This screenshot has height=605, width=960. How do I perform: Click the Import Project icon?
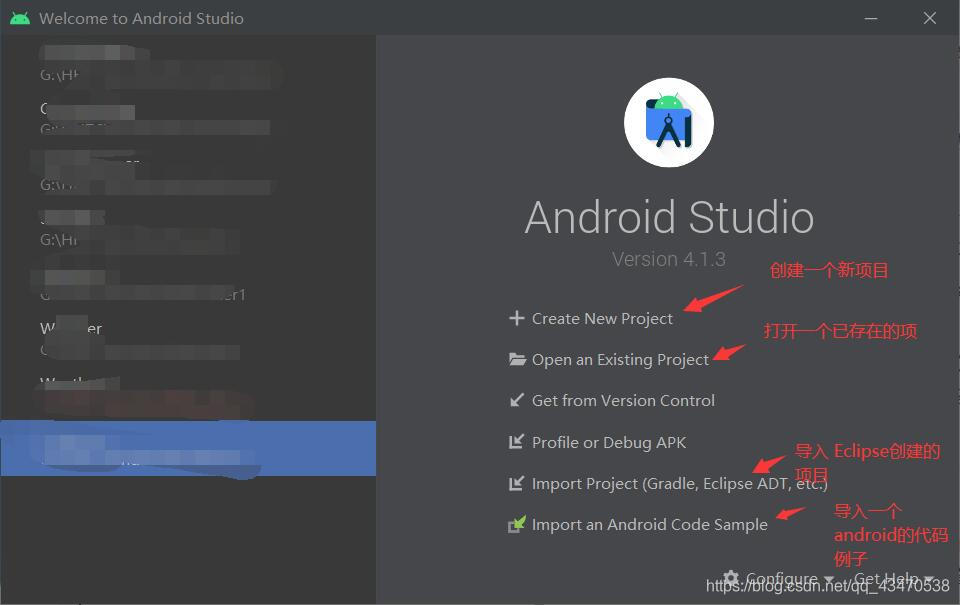click(517, 483)
